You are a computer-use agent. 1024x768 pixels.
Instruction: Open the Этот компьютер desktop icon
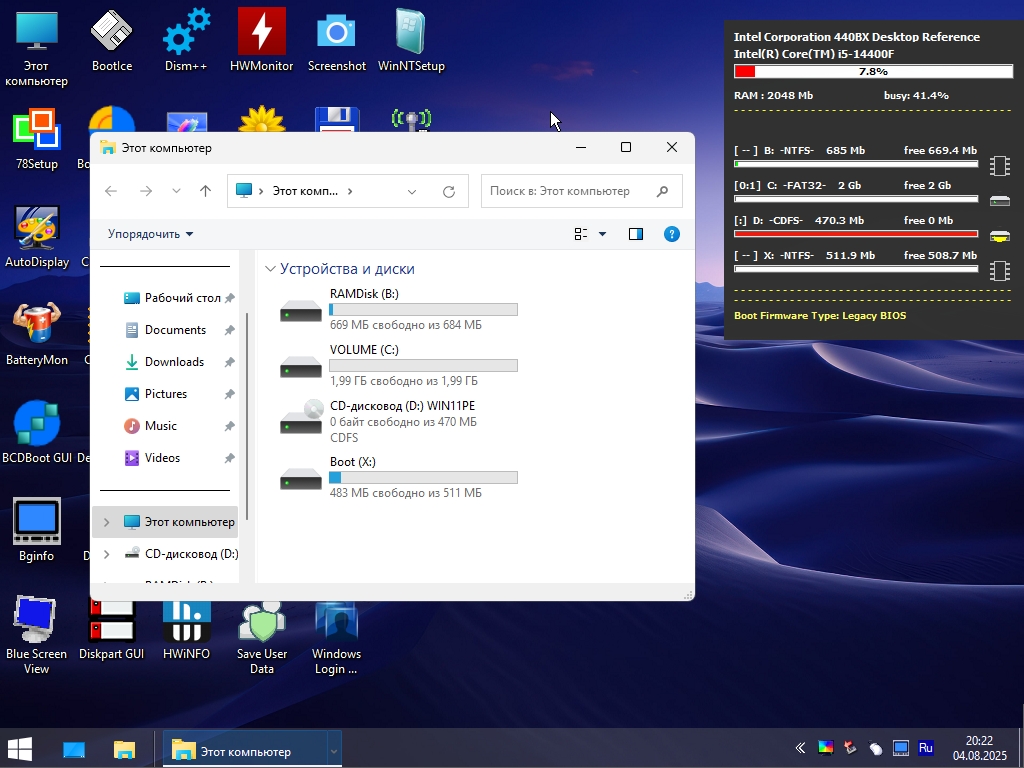pyautogui.click(x=37, y=48)
